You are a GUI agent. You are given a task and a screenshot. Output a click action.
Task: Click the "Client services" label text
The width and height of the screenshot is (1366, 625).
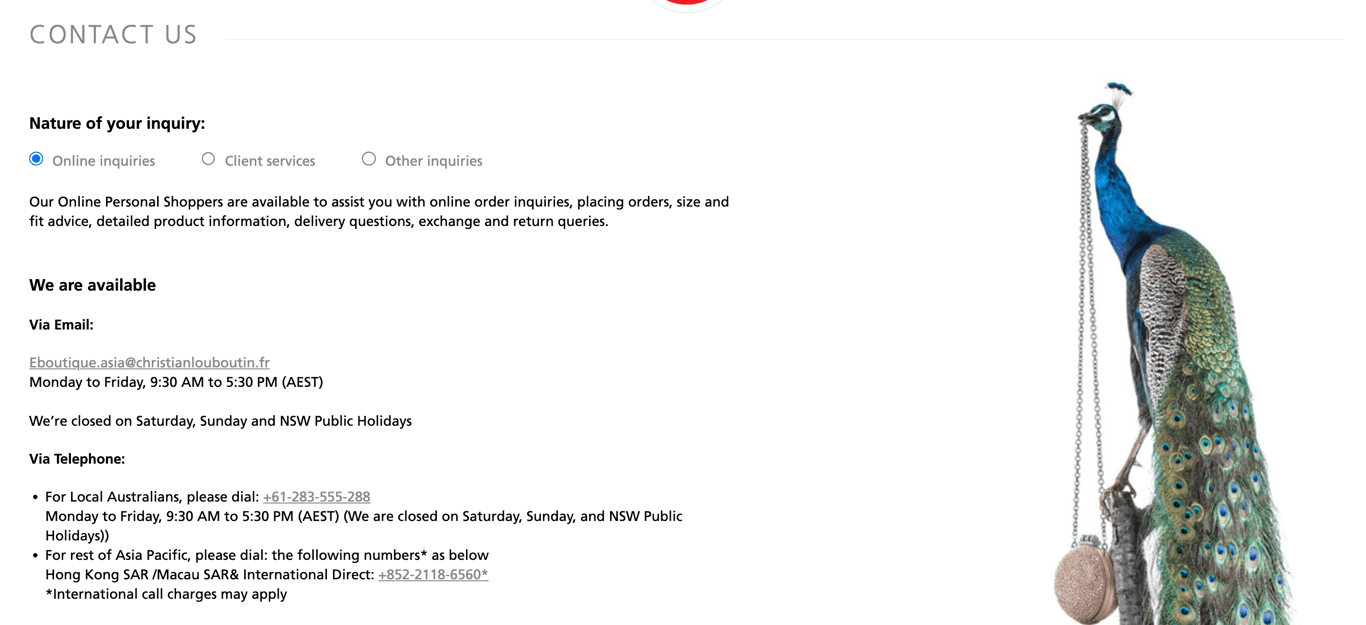270,161
